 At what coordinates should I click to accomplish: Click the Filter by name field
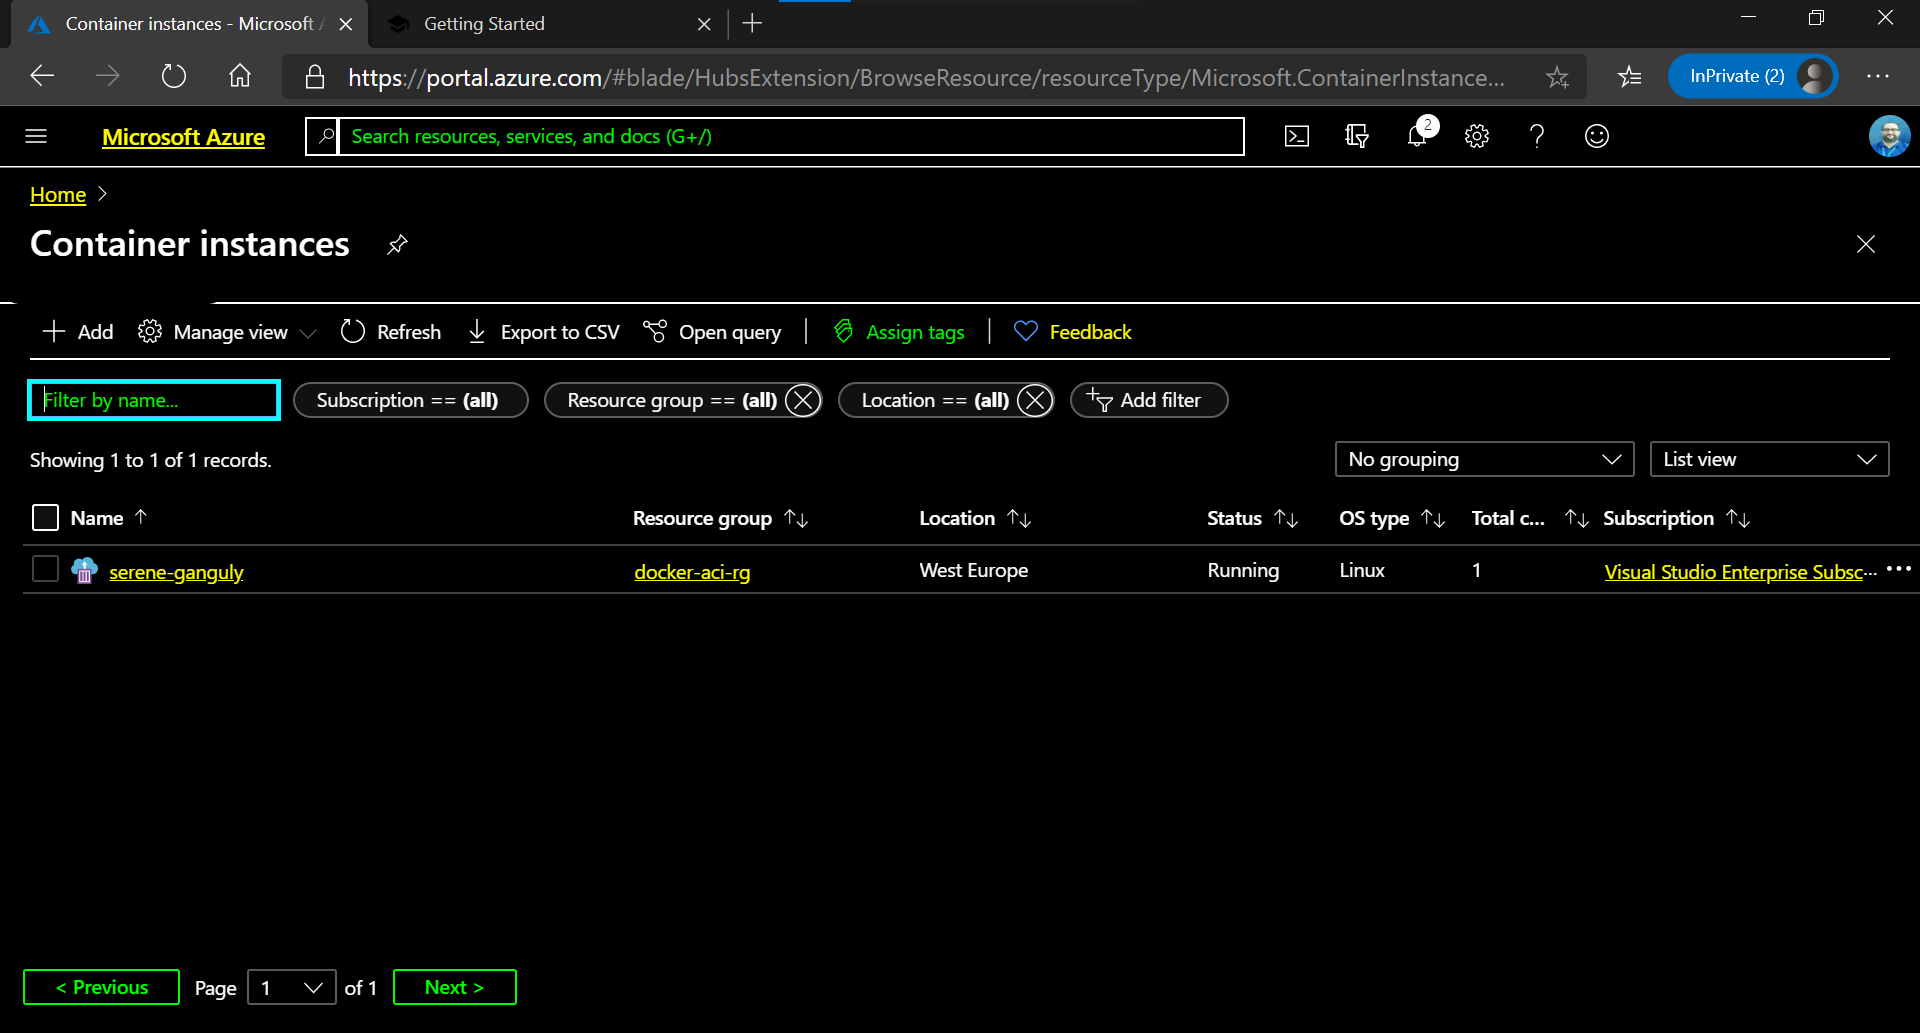(154, 400)
